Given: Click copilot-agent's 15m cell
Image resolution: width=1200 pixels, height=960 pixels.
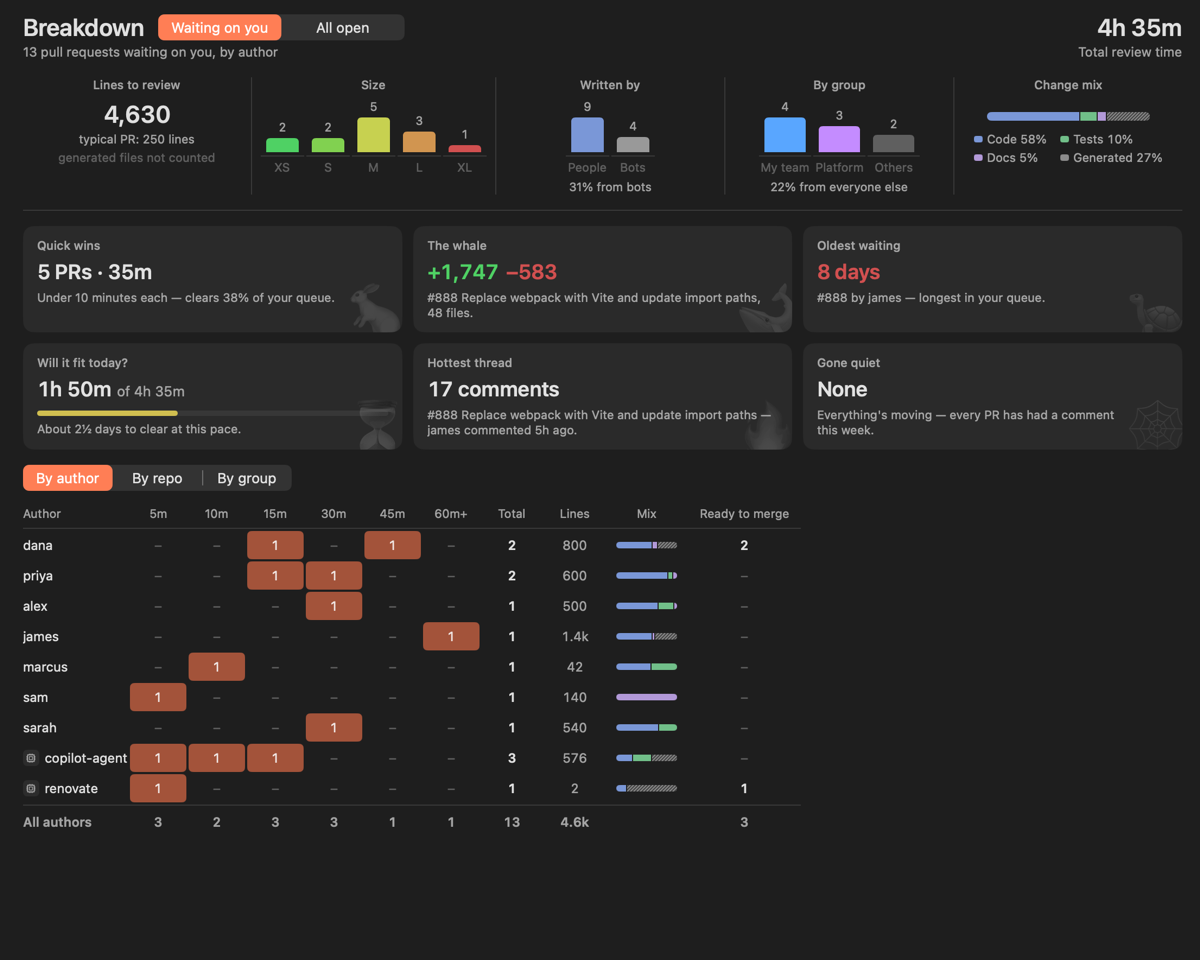Looking at the screenshot, I should (x=275, y=758).
